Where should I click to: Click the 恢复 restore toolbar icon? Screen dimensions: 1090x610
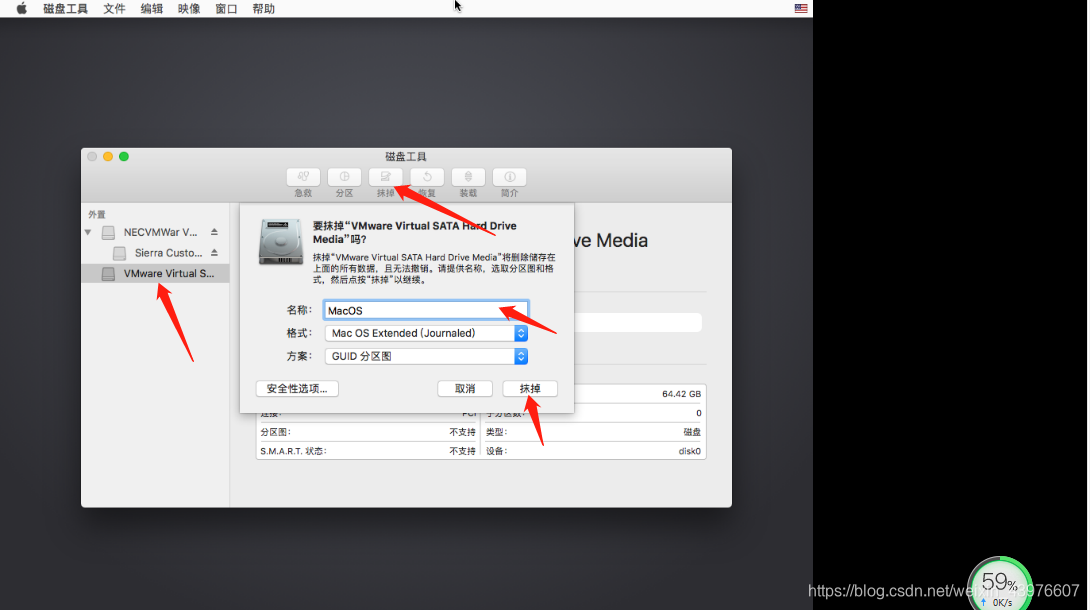427,177
